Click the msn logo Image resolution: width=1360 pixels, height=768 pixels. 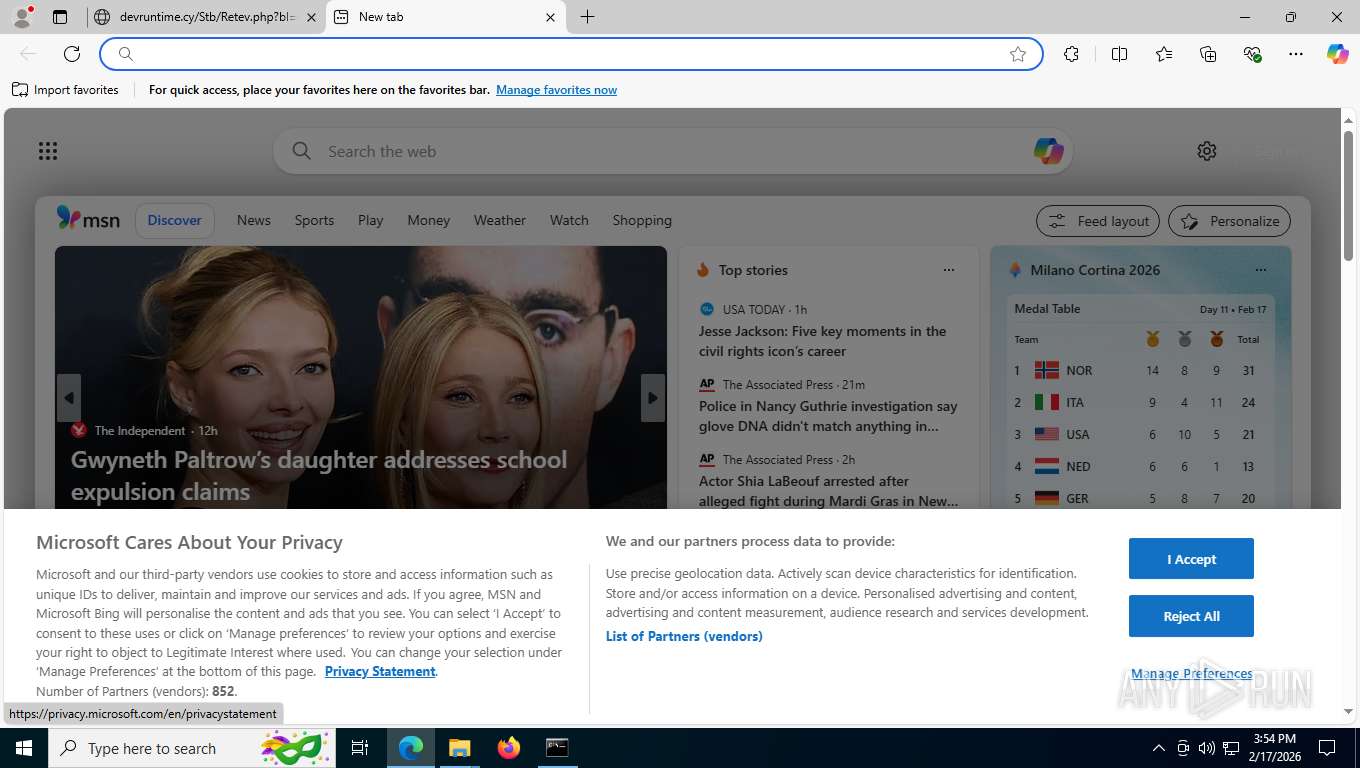click(x=88, y=219)
